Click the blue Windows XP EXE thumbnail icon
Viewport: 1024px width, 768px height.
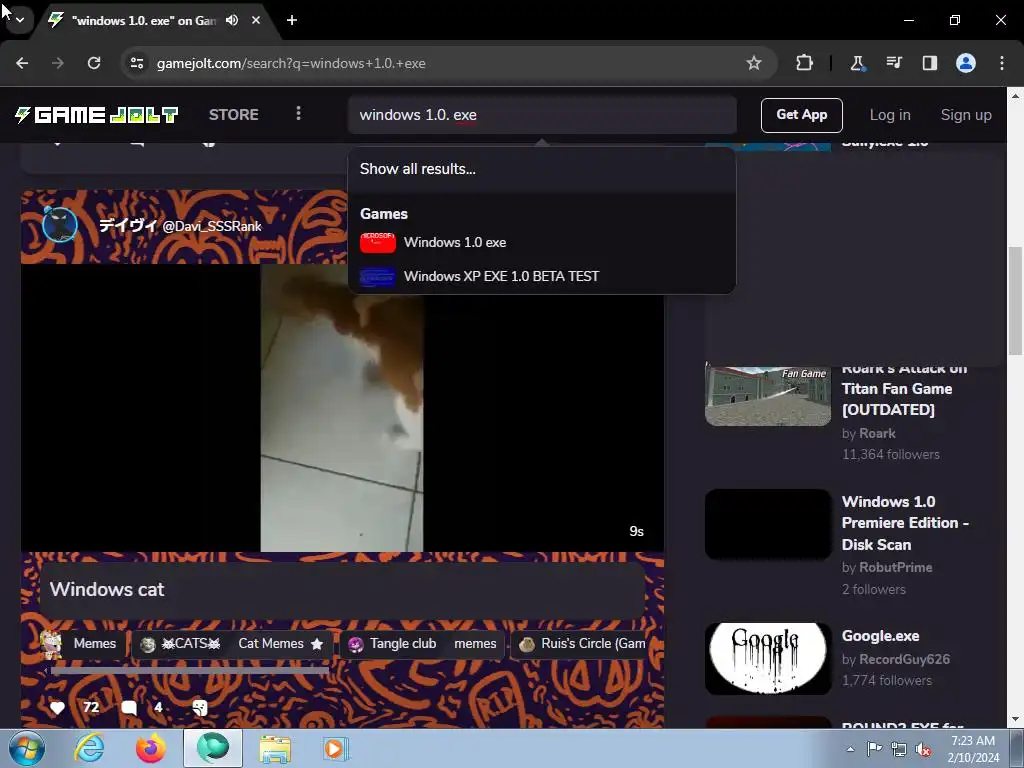pos(377,277)
